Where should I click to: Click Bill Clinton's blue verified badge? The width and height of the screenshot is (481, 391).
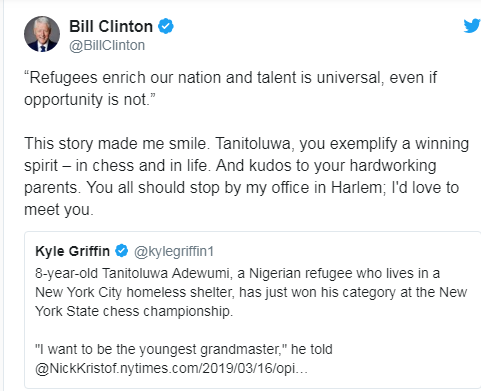(165, 26)
